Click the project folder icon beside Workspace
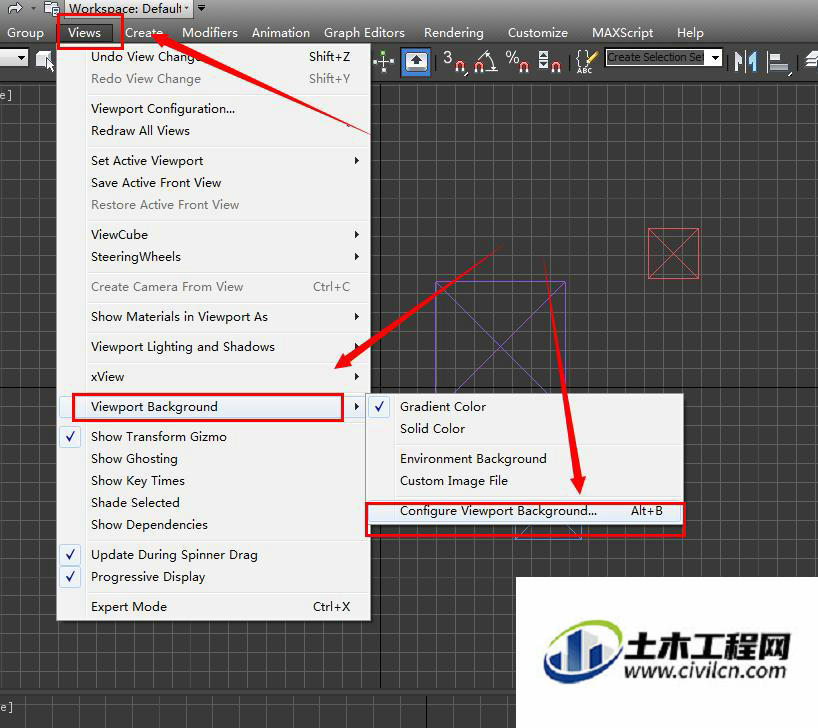The height and width of the screenshot is (728, 818). pyautogui.click(x=52, y=8)
